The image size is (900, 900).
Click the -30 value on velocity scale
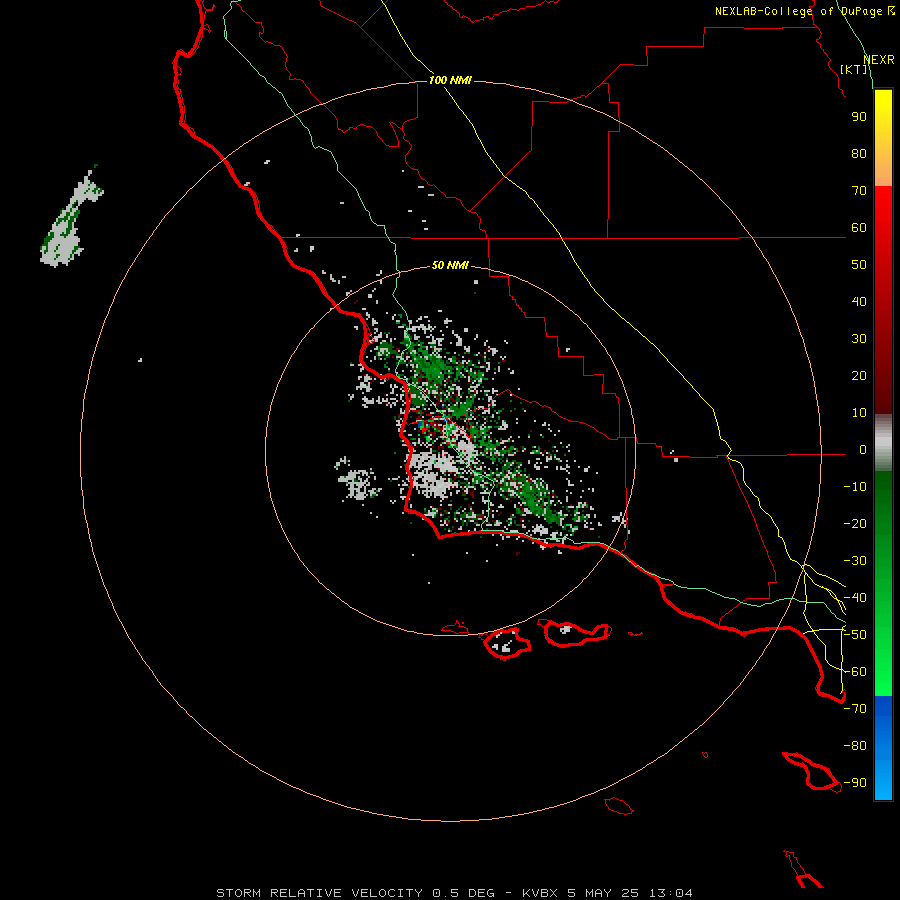point(855,561)
